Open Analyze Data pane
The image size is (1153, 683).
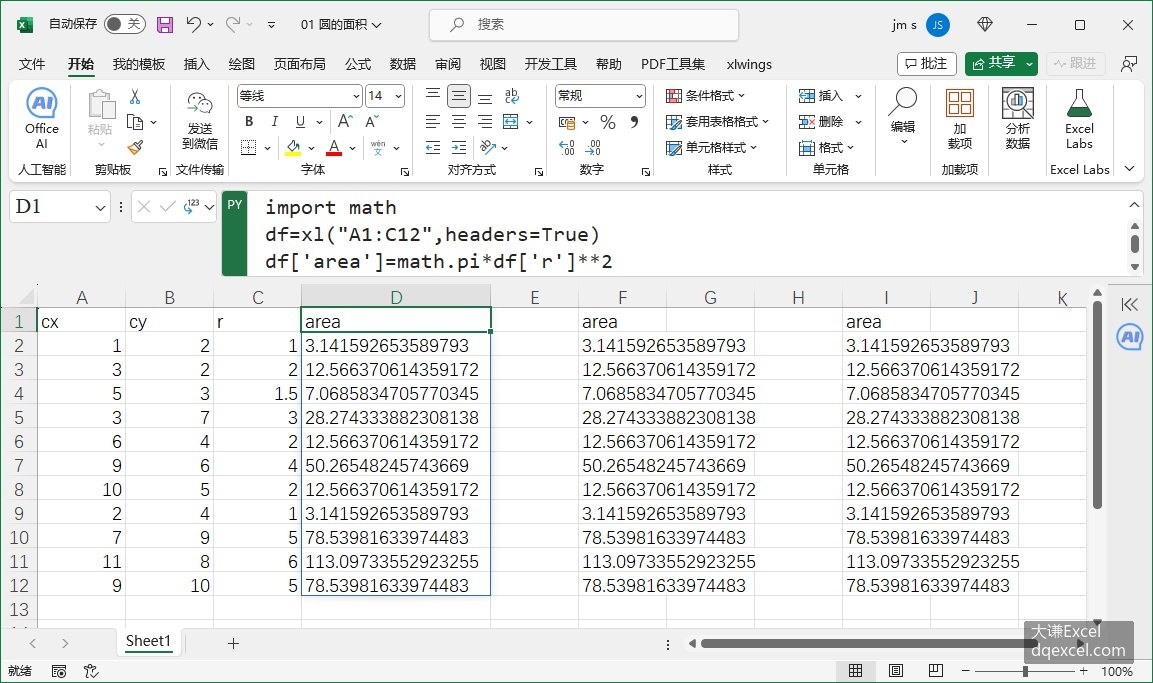click(1018, 120)
